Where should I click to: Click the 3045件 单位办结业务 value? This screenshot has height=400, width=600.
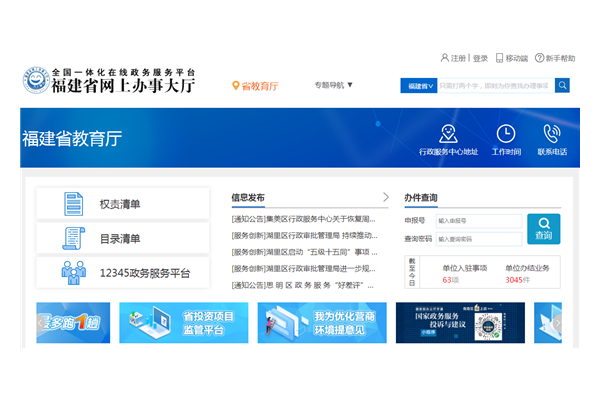coord(517,280)
